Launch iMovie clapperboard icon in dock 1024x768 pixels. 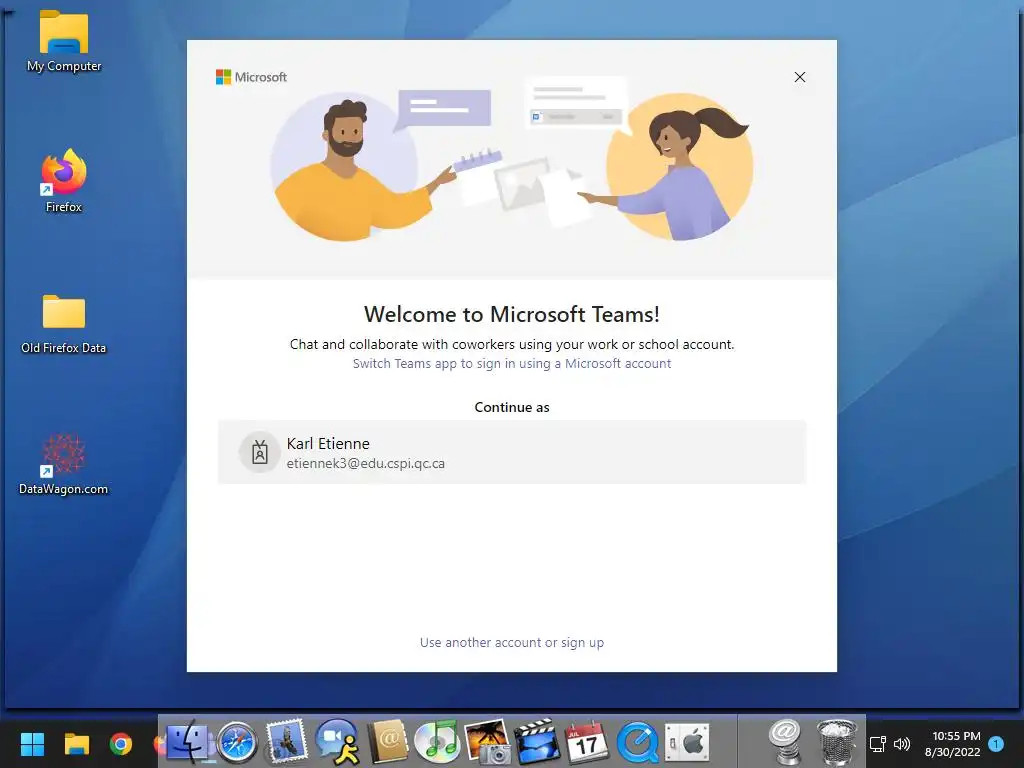tap(537, 741)
